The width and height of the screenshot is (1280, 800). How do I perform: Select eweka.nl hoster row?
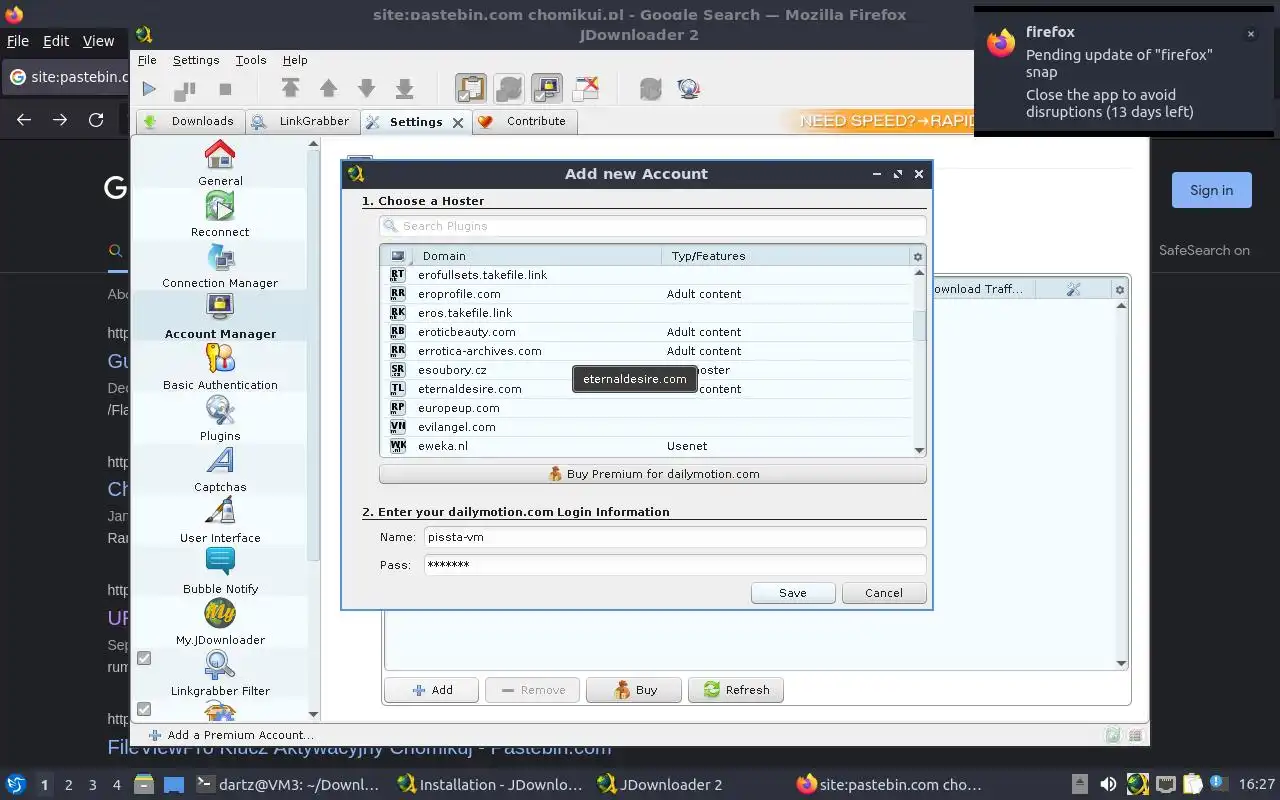click(x=647, y=446)
